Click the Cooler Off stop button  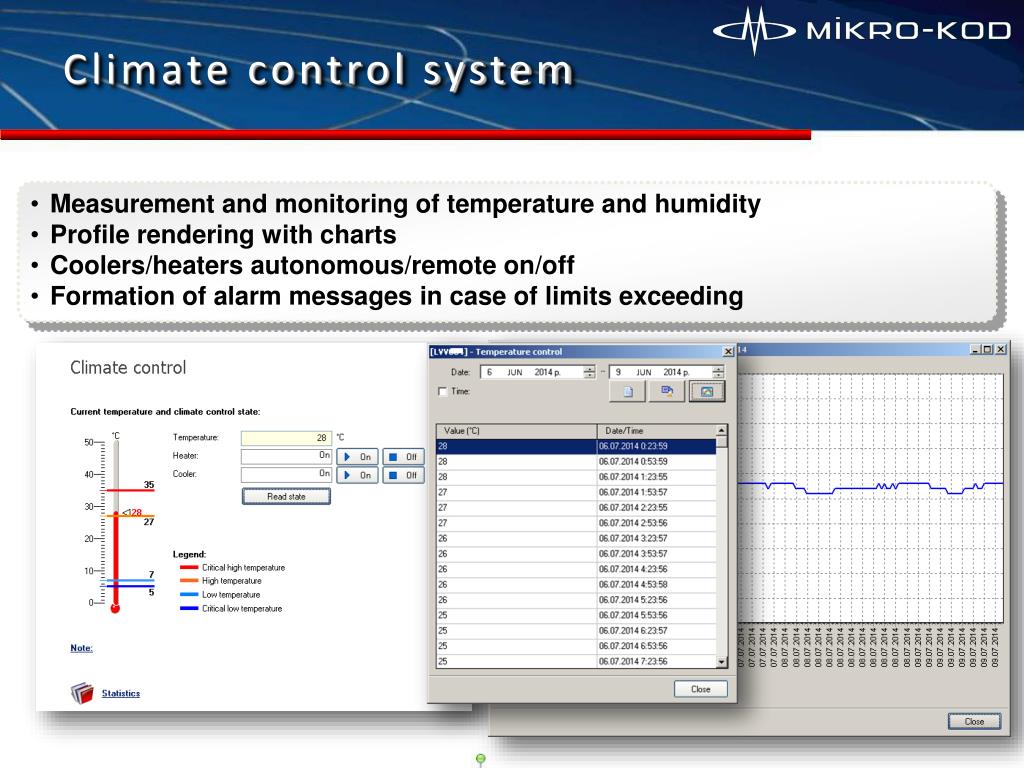(403, 475)
